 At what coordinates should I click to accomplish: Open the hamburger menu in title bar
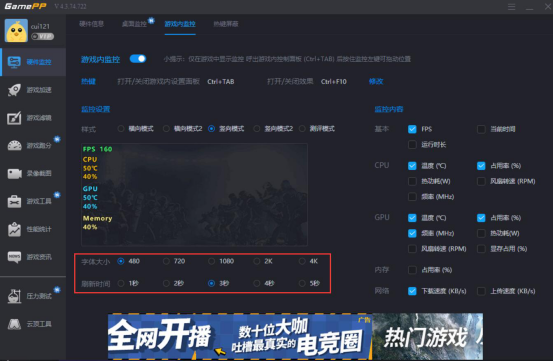511,7
